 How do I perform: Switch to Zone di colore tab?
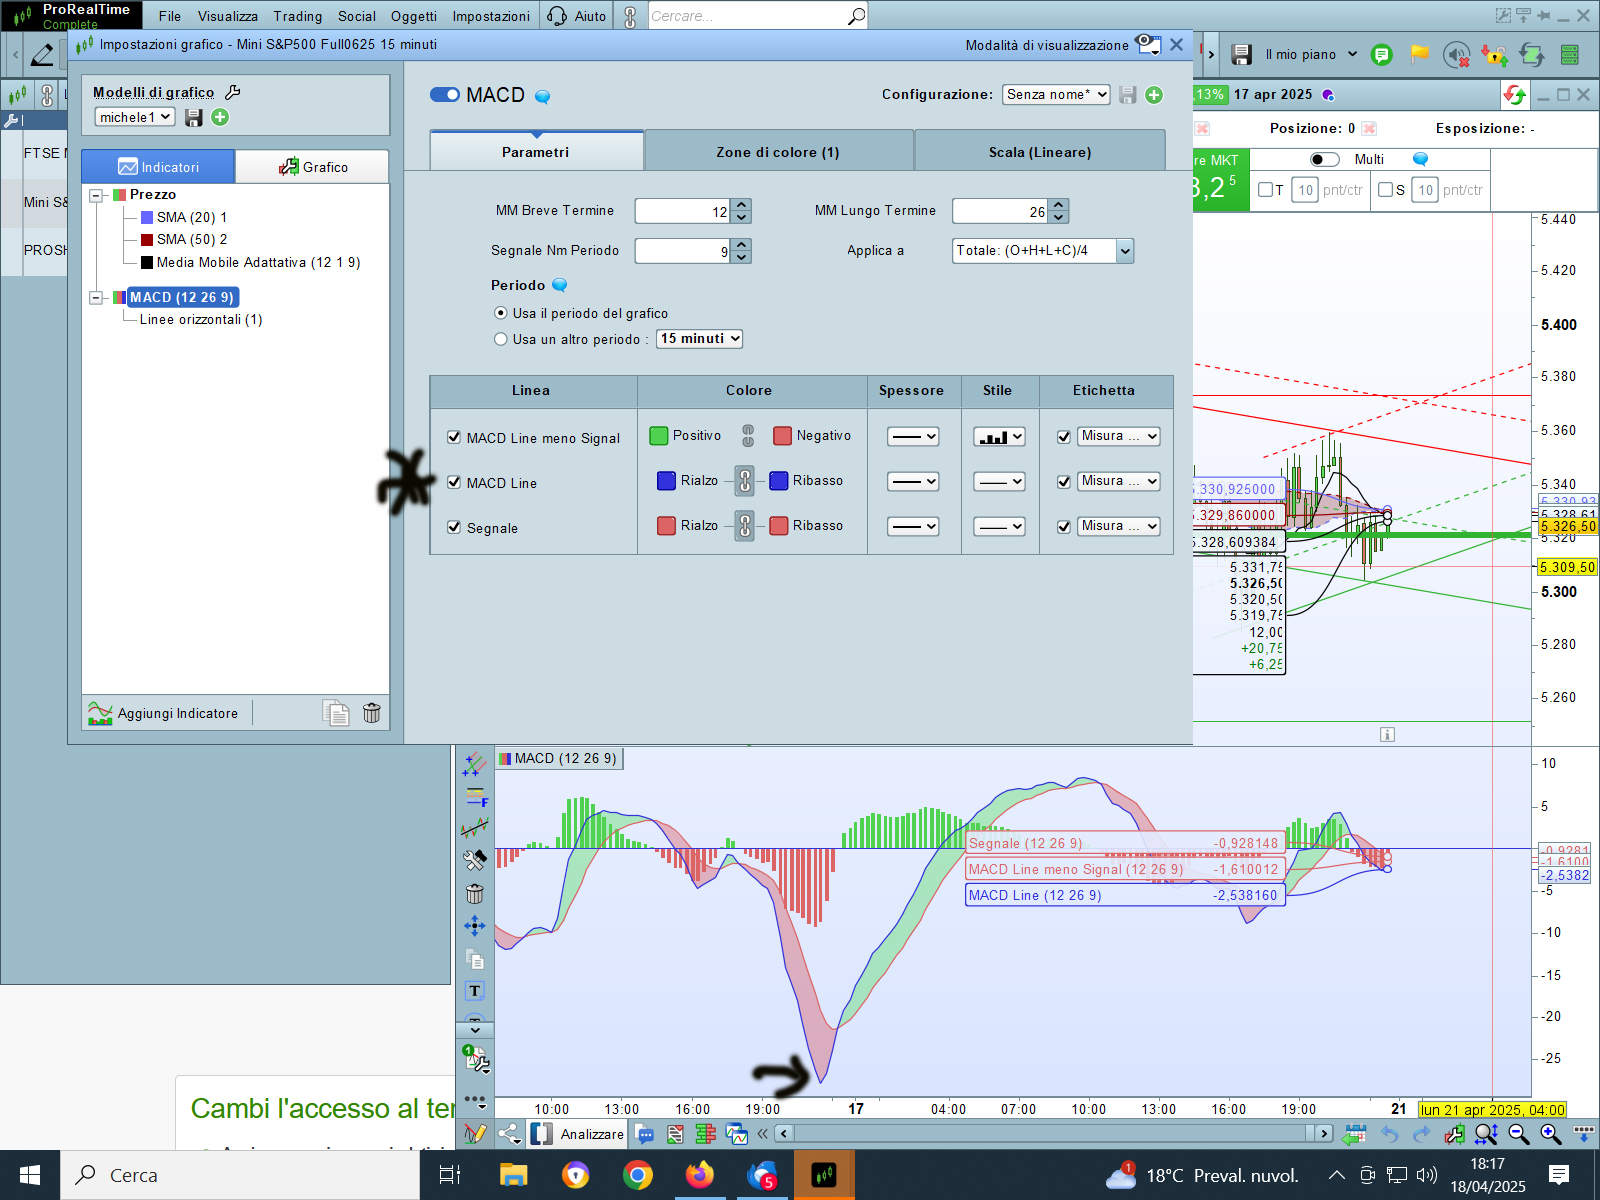[x=778, y=152]
